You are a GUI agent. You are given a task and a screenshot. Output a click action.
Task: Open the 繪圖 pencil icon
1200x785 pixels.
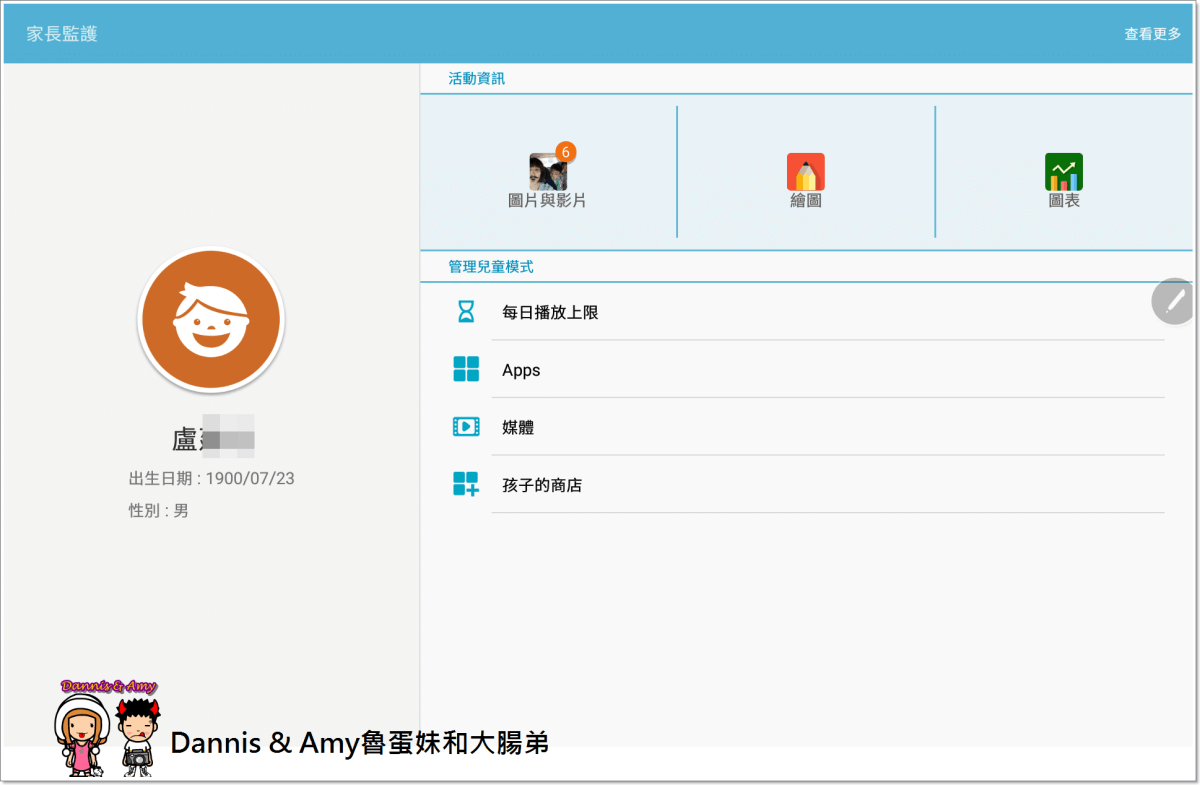[806, 172]
